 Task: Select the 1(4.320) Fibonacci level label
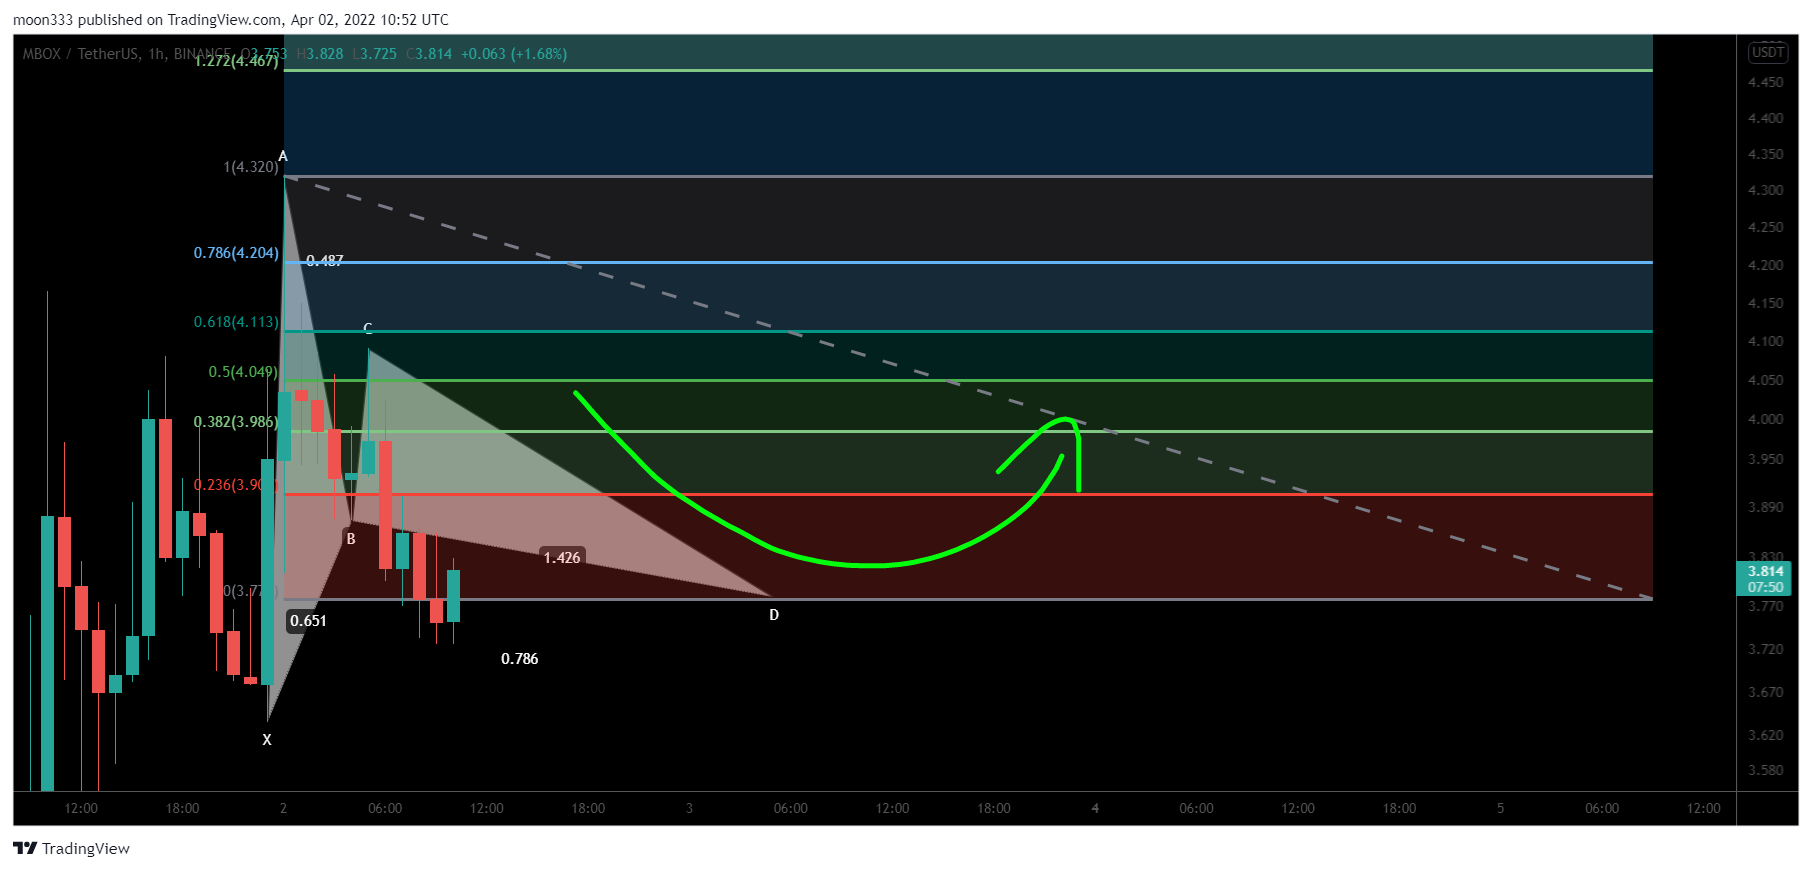pos(251,167)
